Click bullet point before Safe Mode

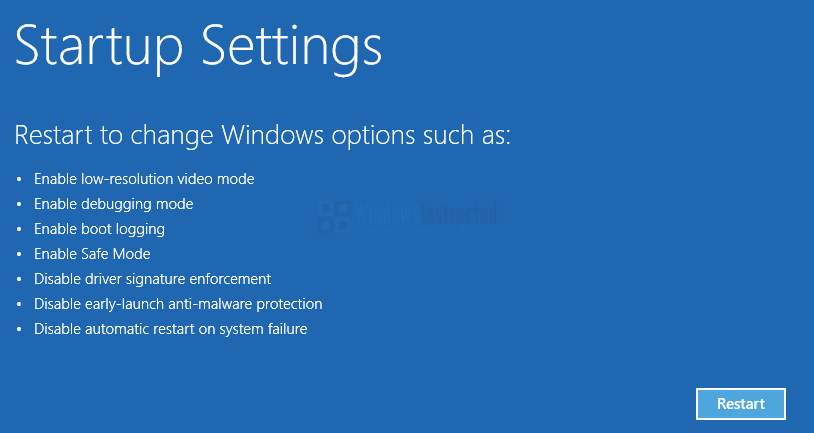click(x=20, y=254)
